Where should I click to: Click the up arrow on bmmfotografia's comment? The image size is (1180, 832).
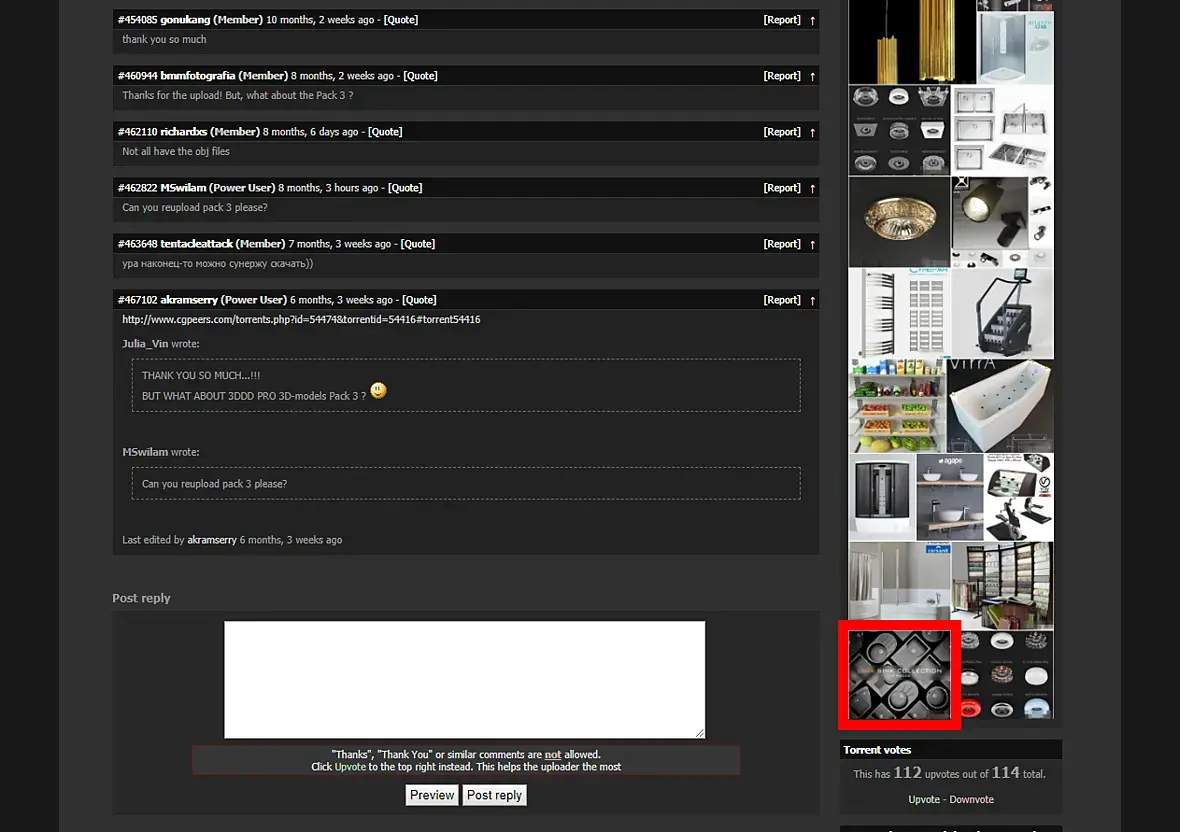812,76
